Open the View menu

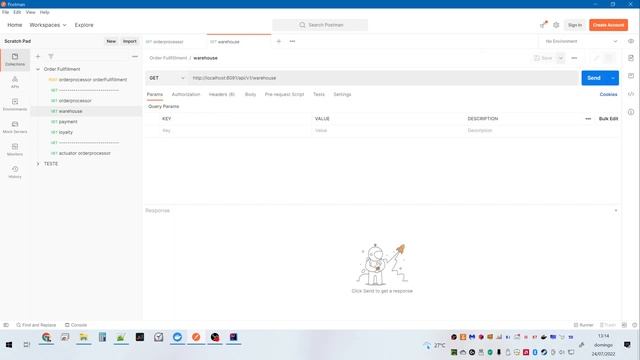point(31,12)
